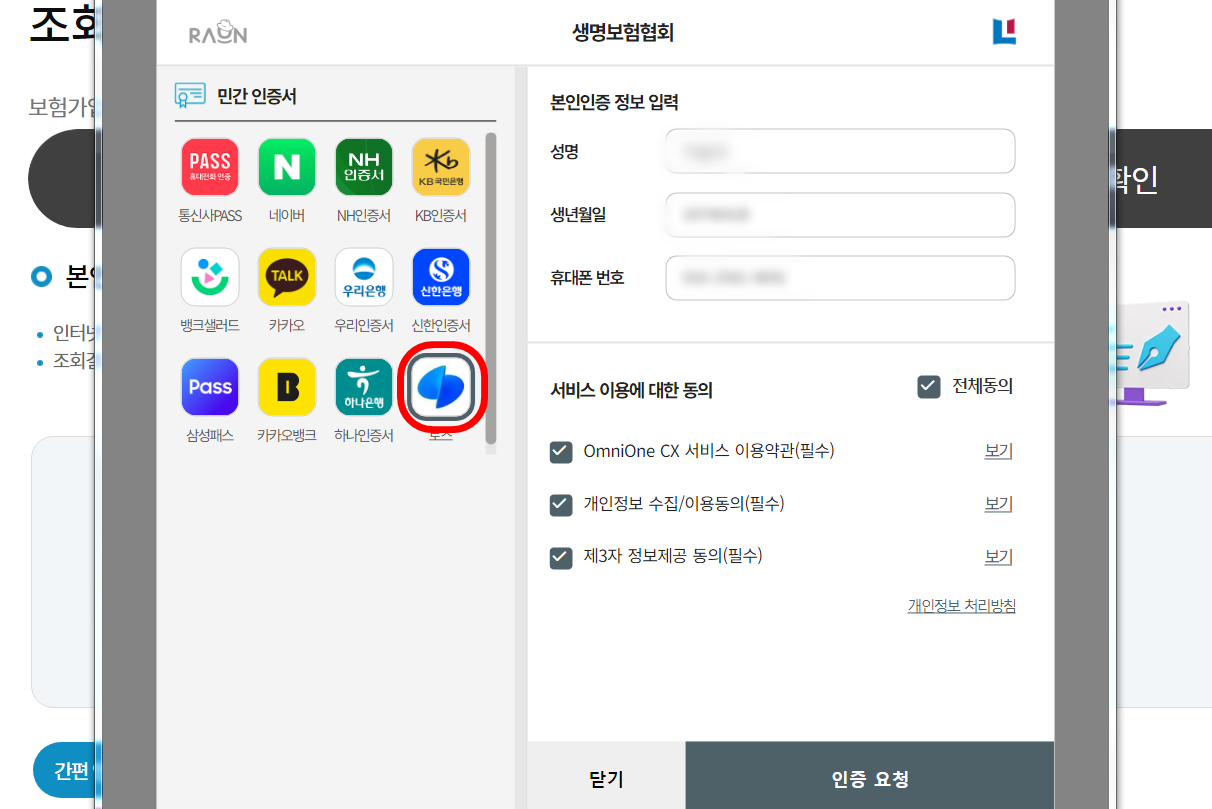Click the certificate list scrollbar
This screenshot has width=1212, height=809.
[x=490, y=288]
